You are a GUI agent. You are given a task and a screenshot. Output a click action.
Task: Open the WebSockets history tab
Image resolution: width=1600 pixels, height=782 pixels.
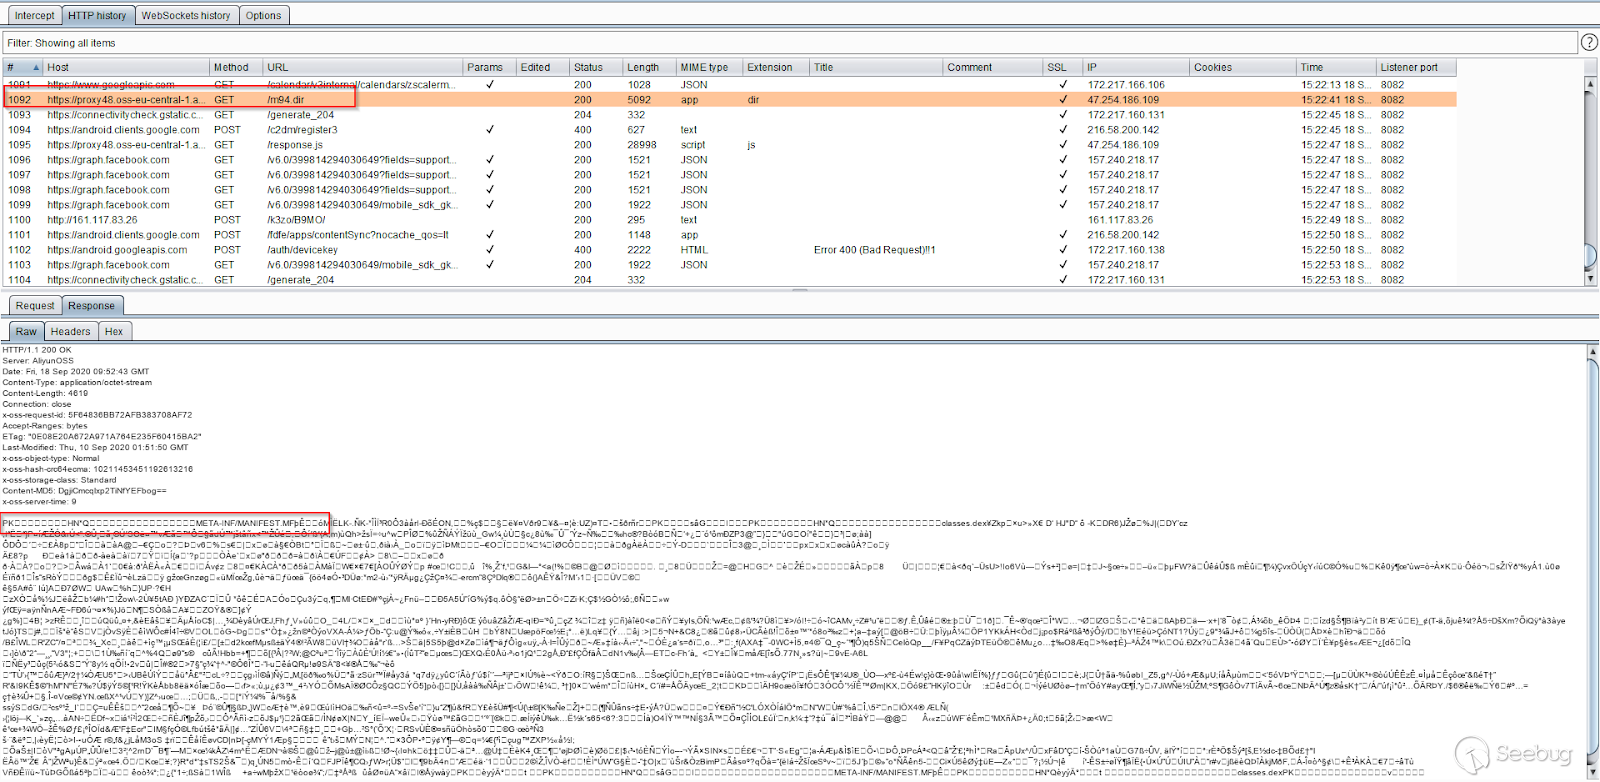coord(185,15)
